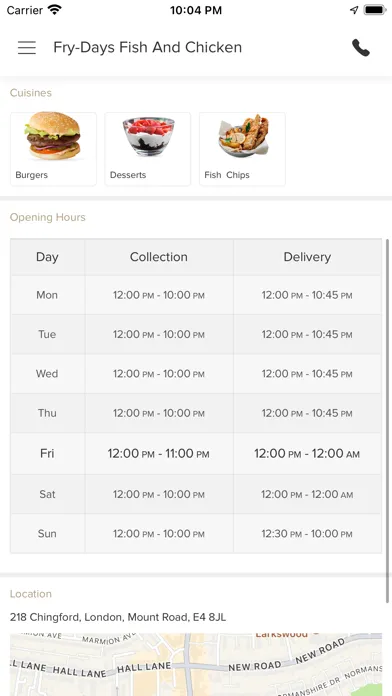Select the Fri row in opening hours
Screen dimensions: 392x696
click(x=196, y=454)
